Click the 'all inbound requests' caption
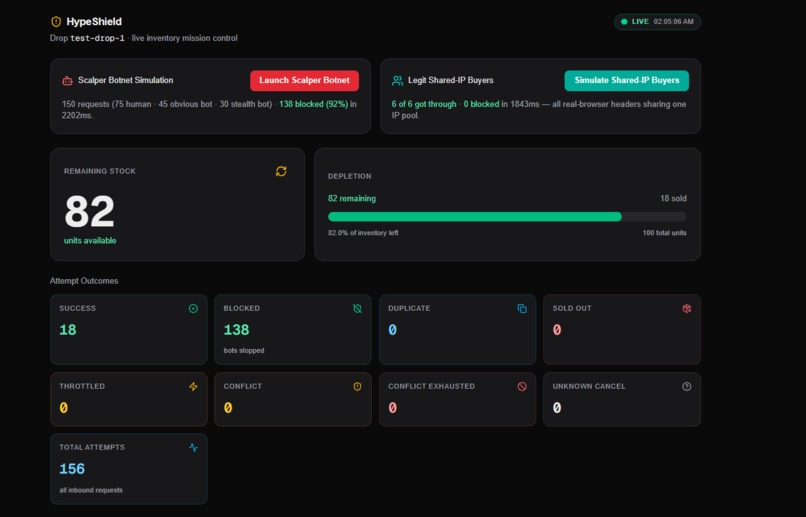Screen dimensions: 806x517 [91, 490]
